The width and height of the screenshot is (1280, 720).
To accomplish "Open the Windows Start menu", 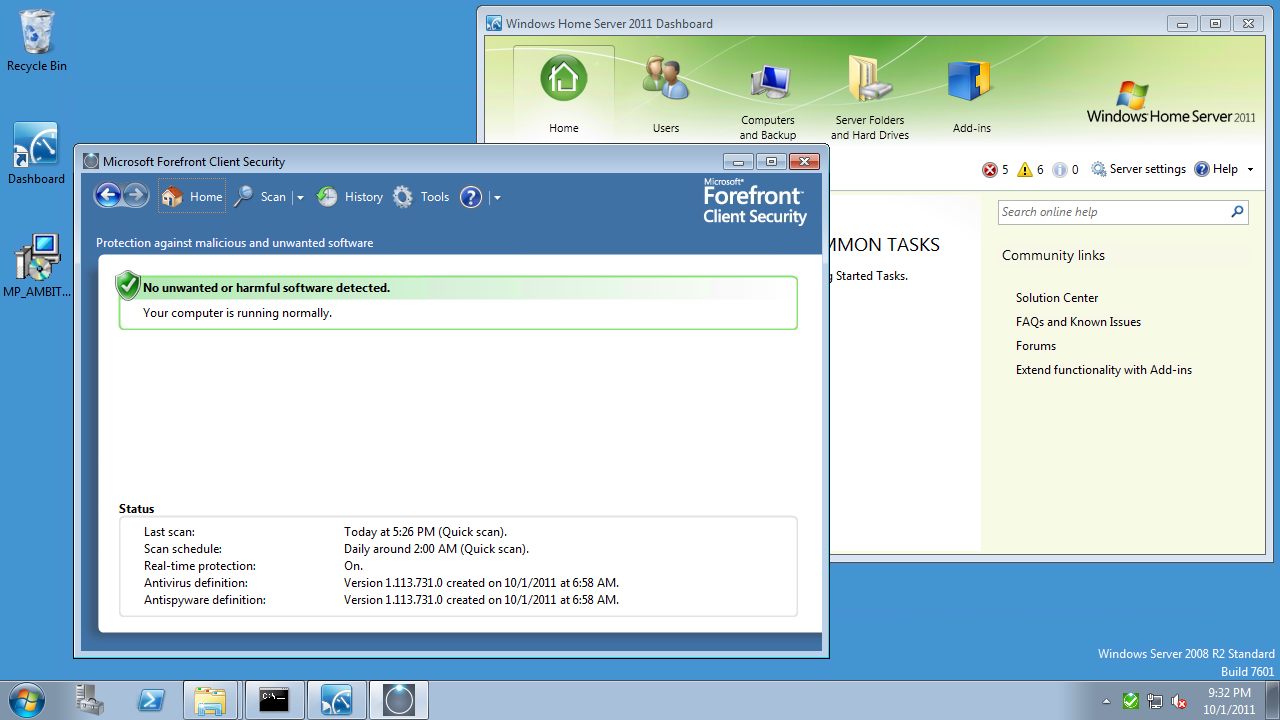I will point(26,700).
